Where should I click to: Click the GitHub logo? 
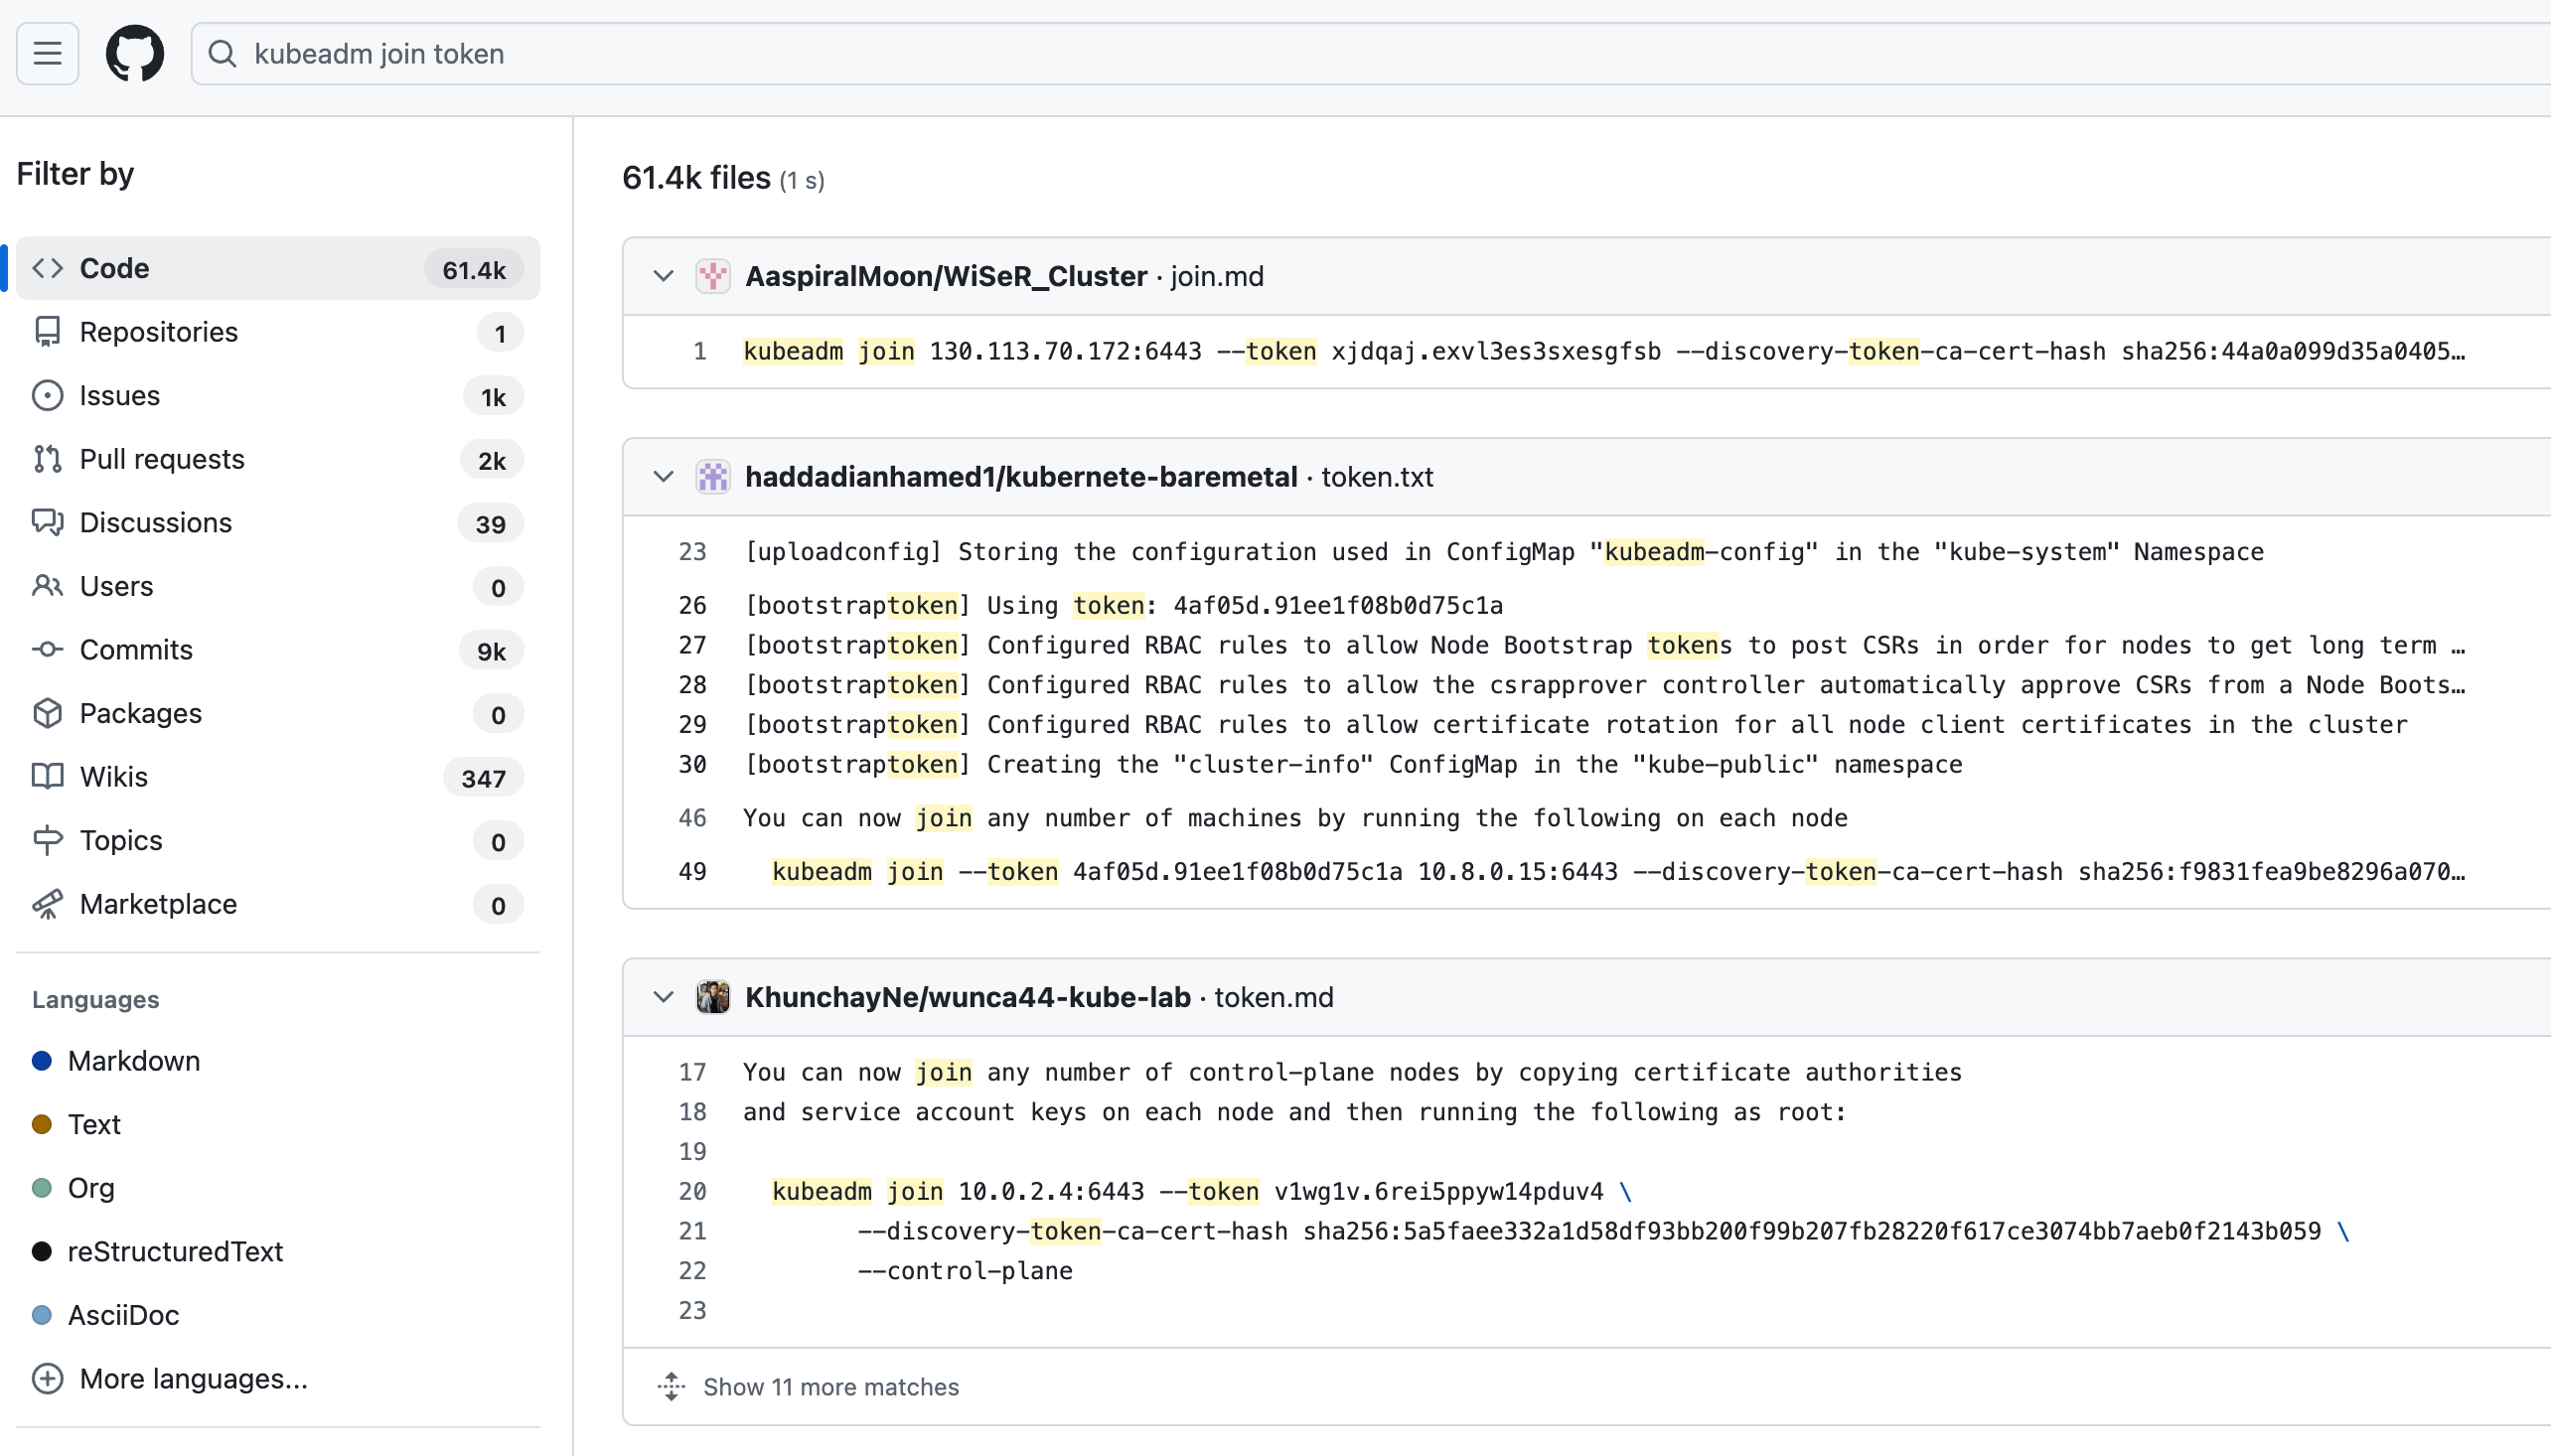pos(135,53)
